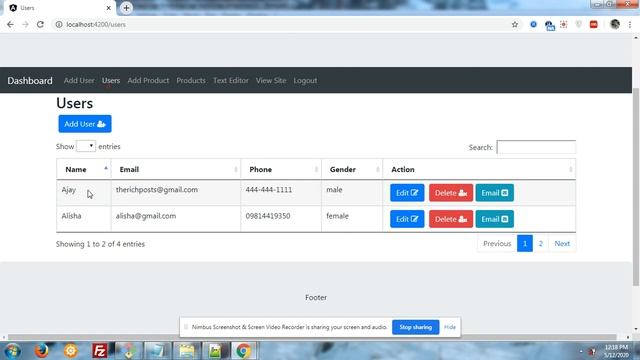
Task: Click the blue Add User button
Action: pyautogui.click(x=85, y=124)
